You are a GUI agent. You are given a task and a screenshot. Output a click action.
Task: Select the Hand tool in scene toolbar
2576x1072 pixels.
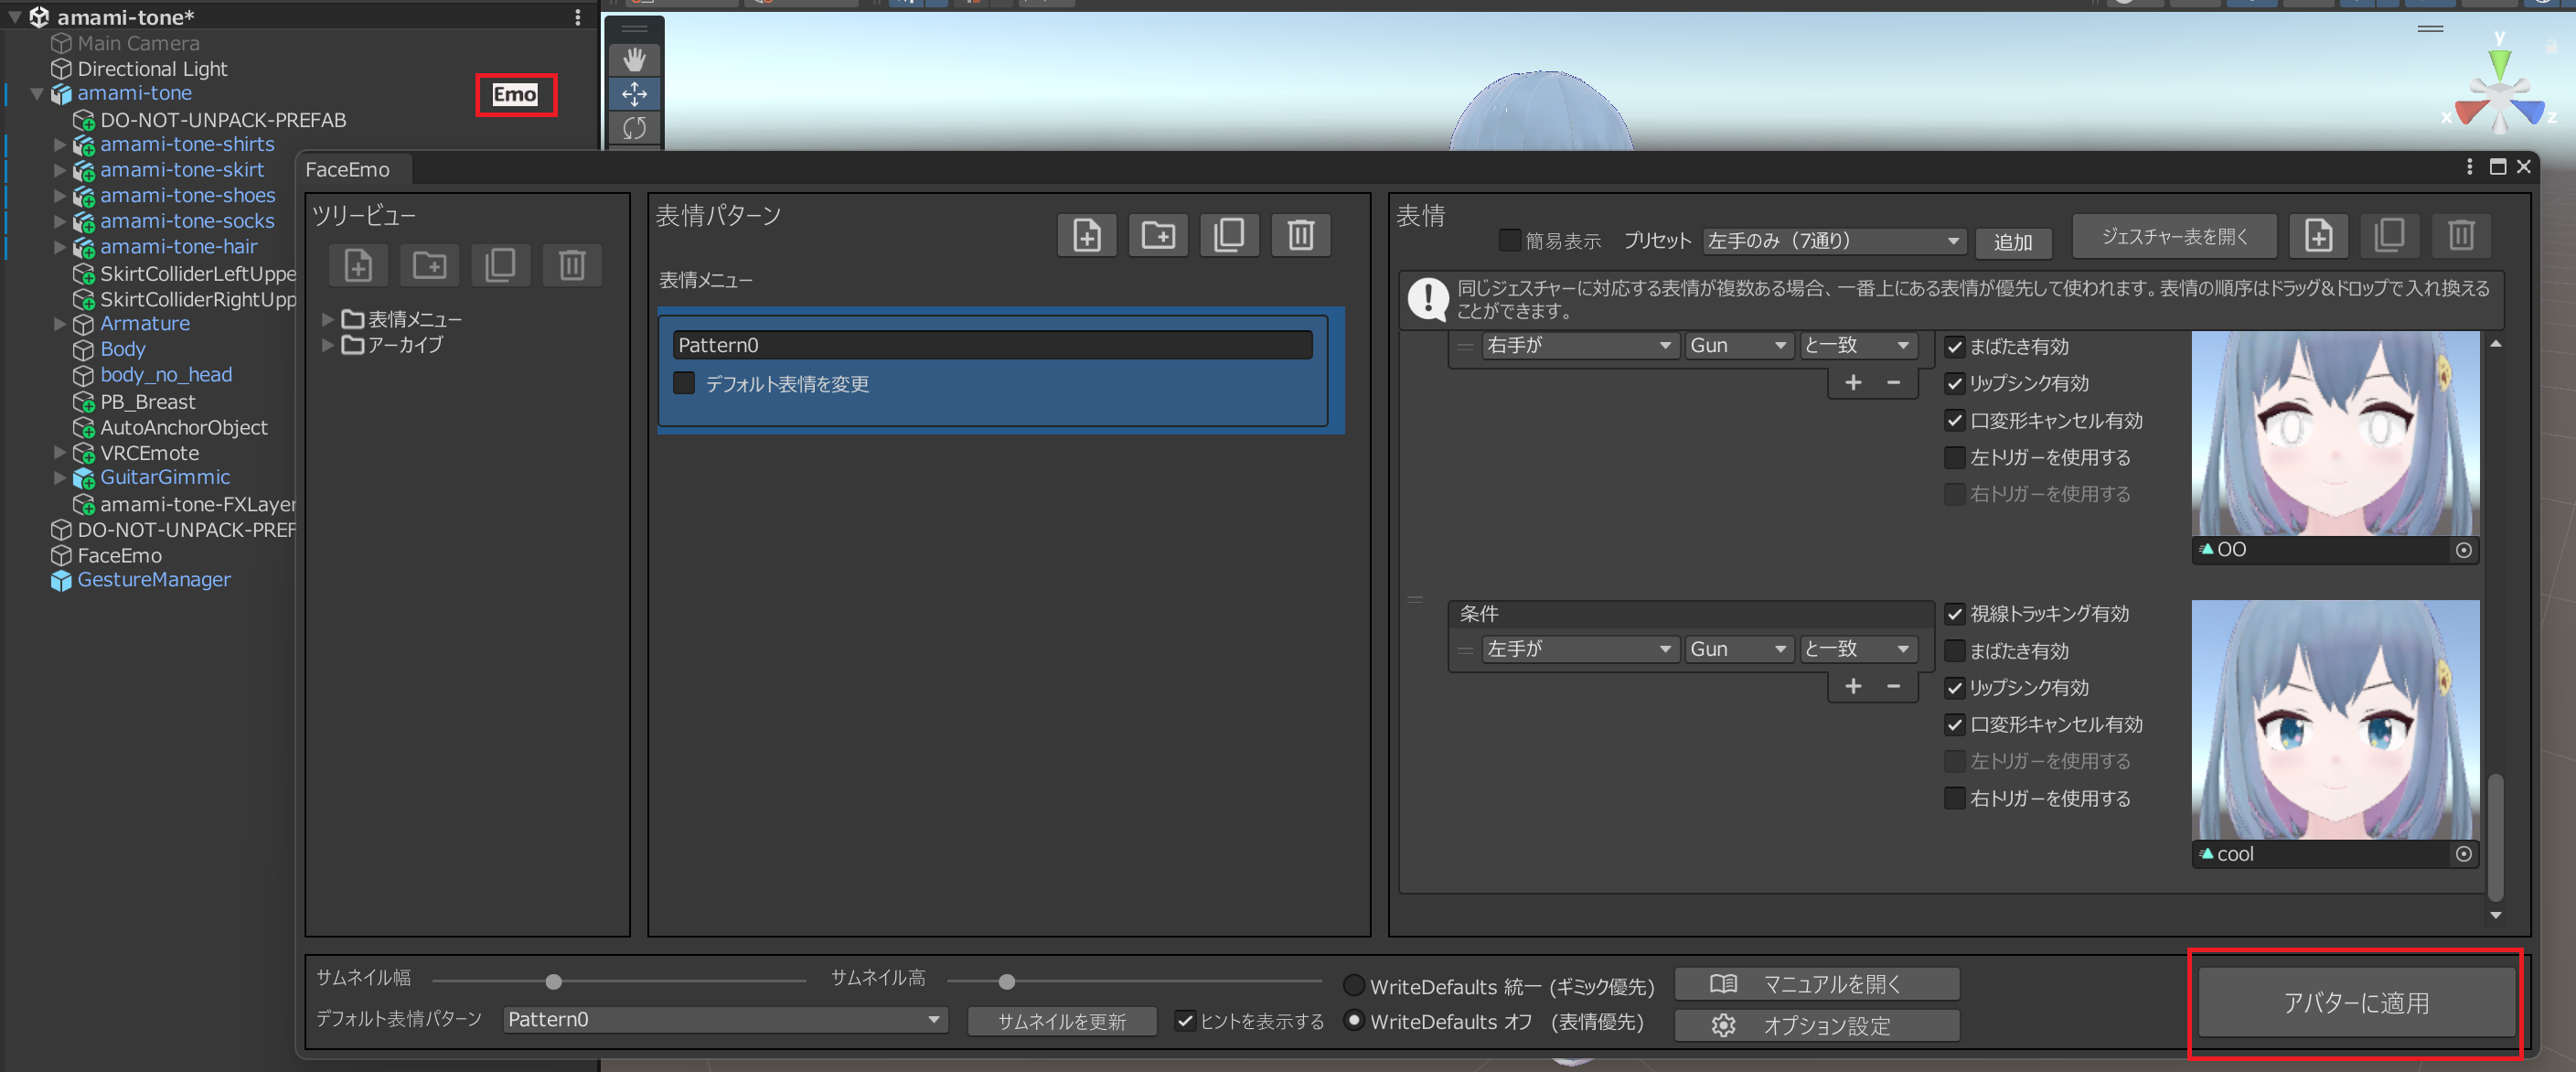634,60
